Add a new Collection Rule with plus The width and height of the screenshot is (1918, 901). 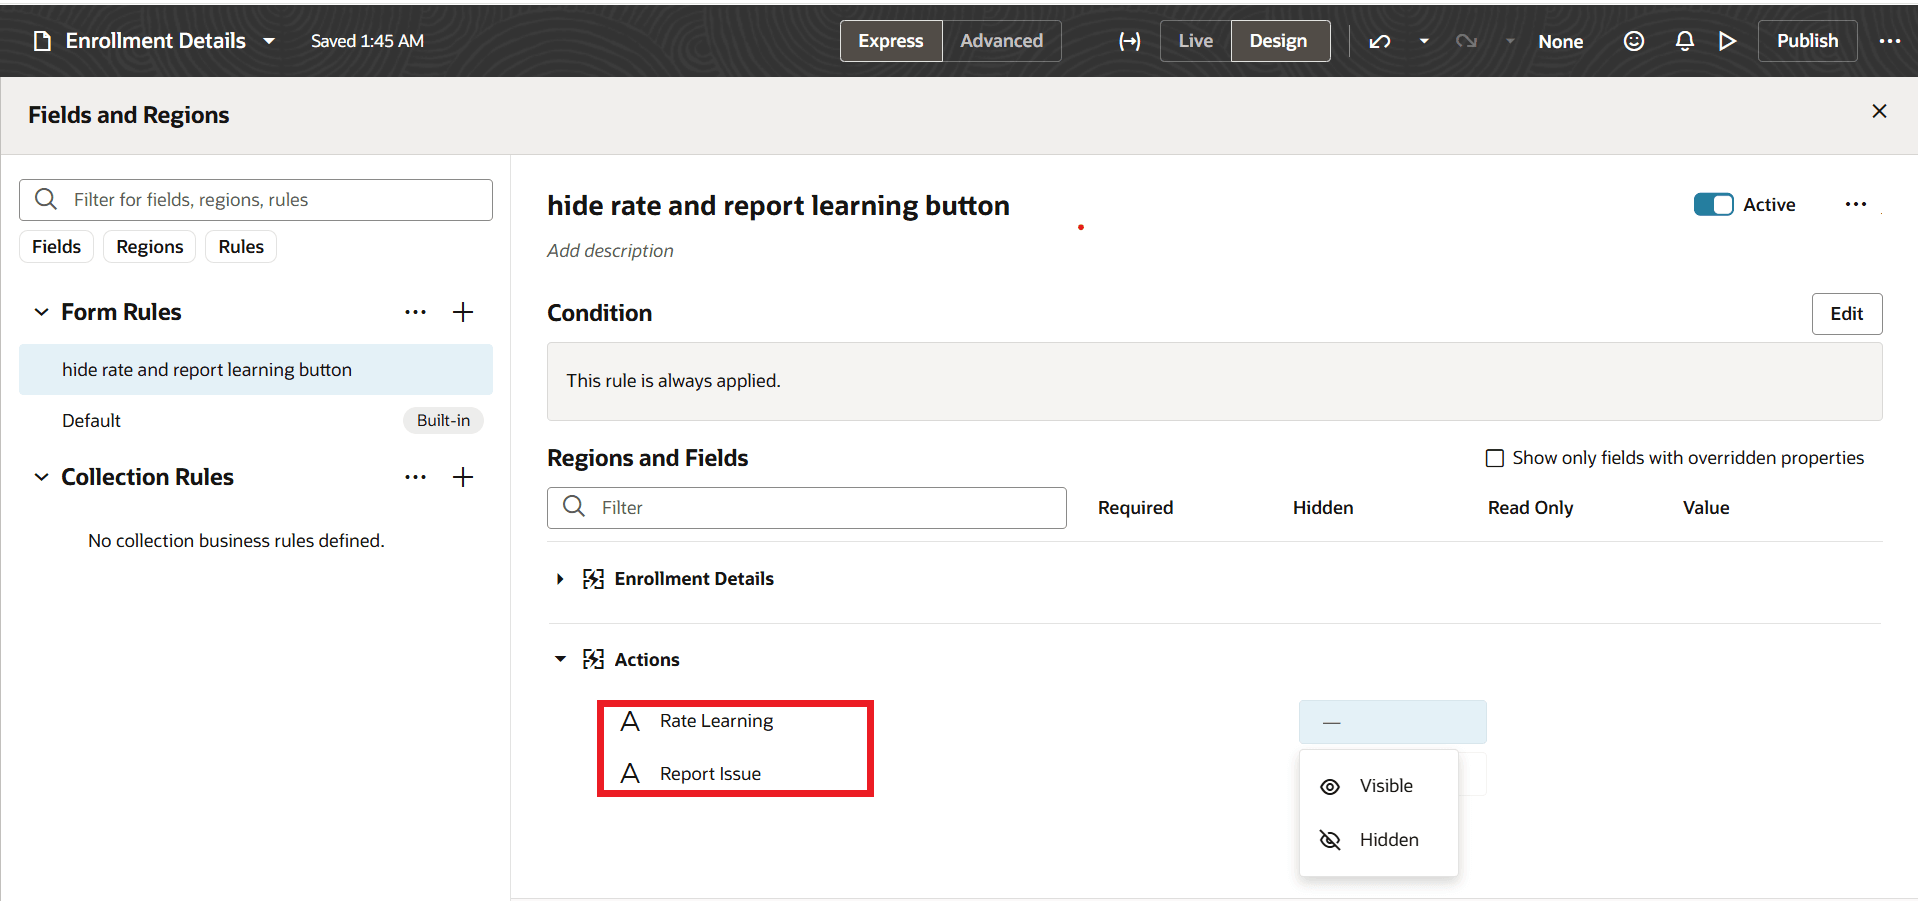click(x=463, y=477)
